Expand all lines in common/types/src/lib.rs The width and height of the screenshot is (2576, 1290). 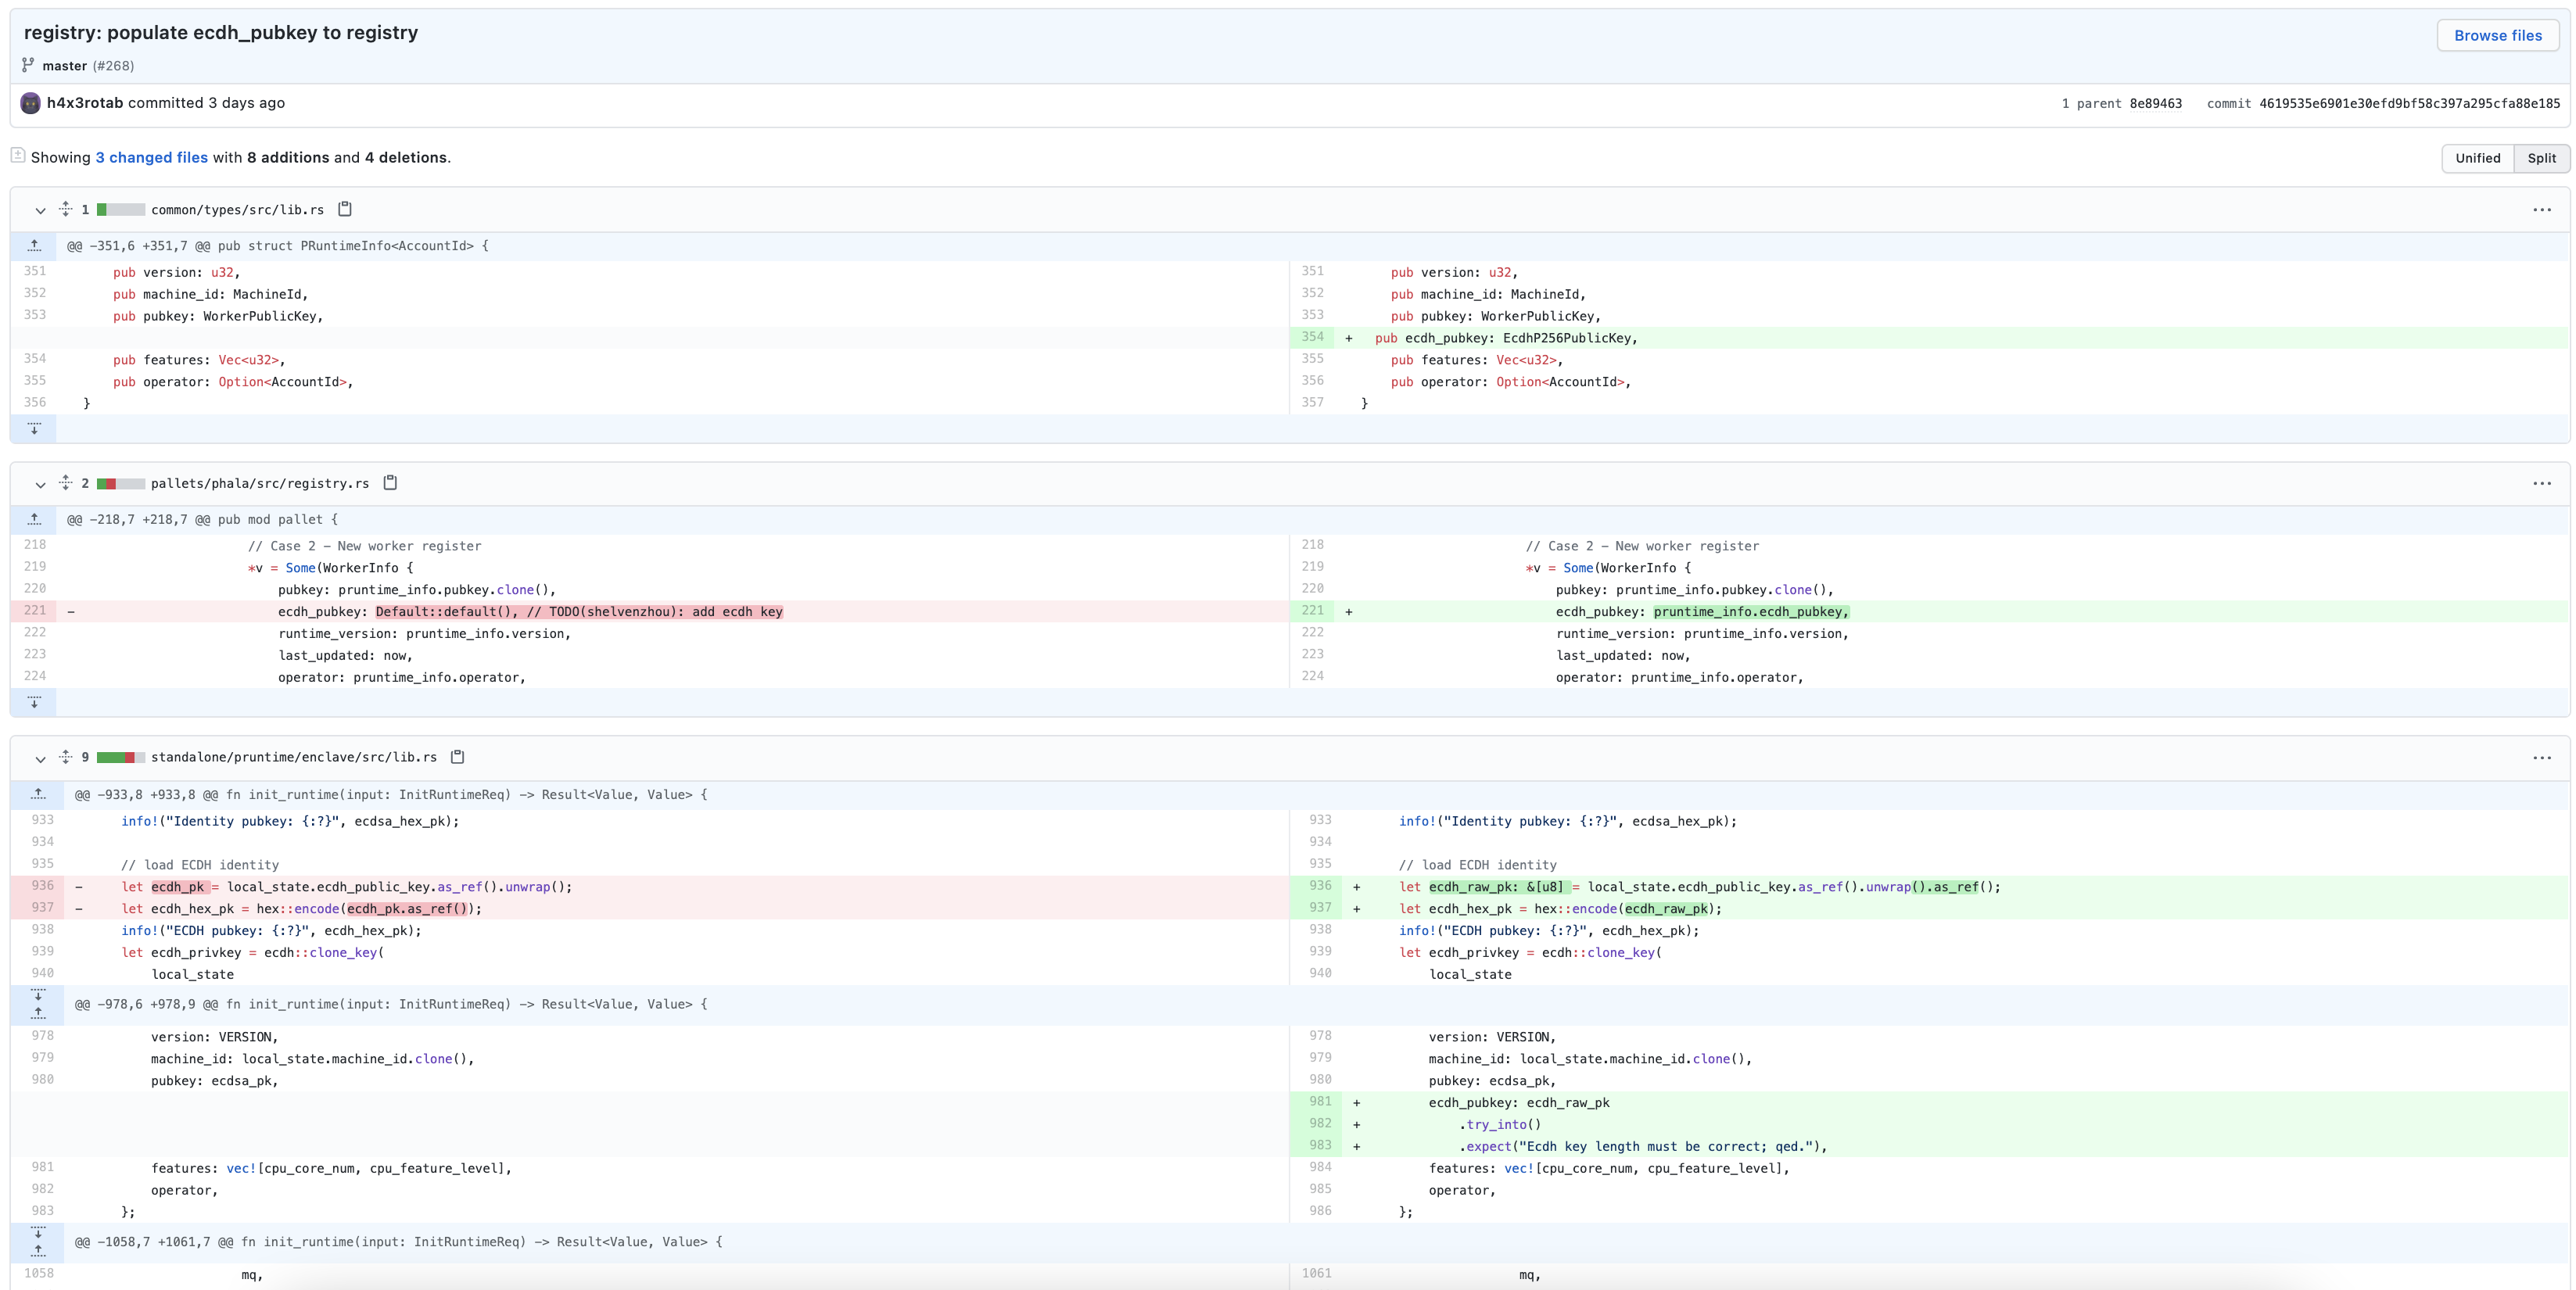pos(66,209)
